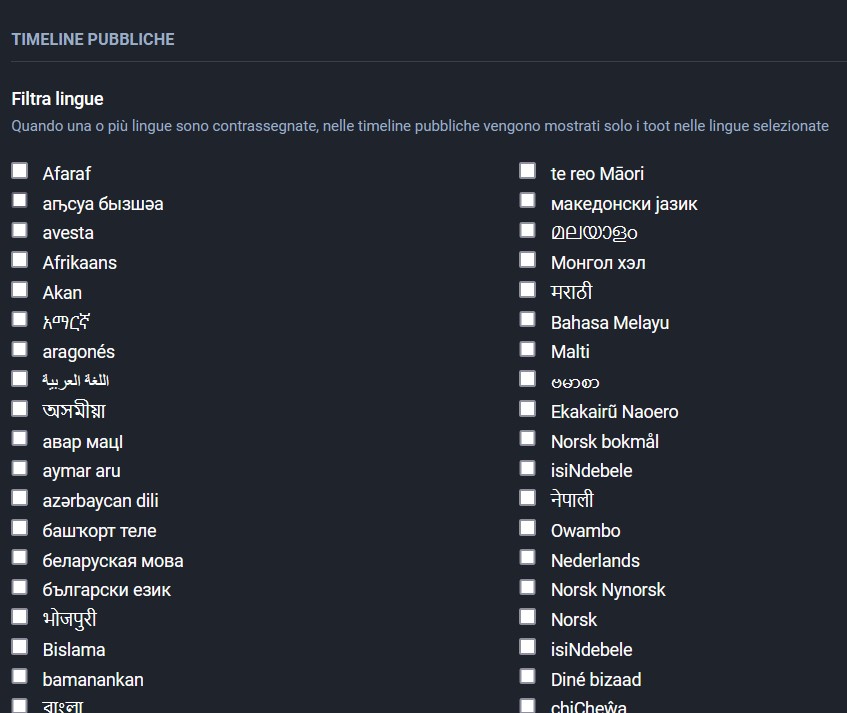This screenshot has height=713, width=847.
Task: Enable Norsk bokmål
Action: click(527, 437)
